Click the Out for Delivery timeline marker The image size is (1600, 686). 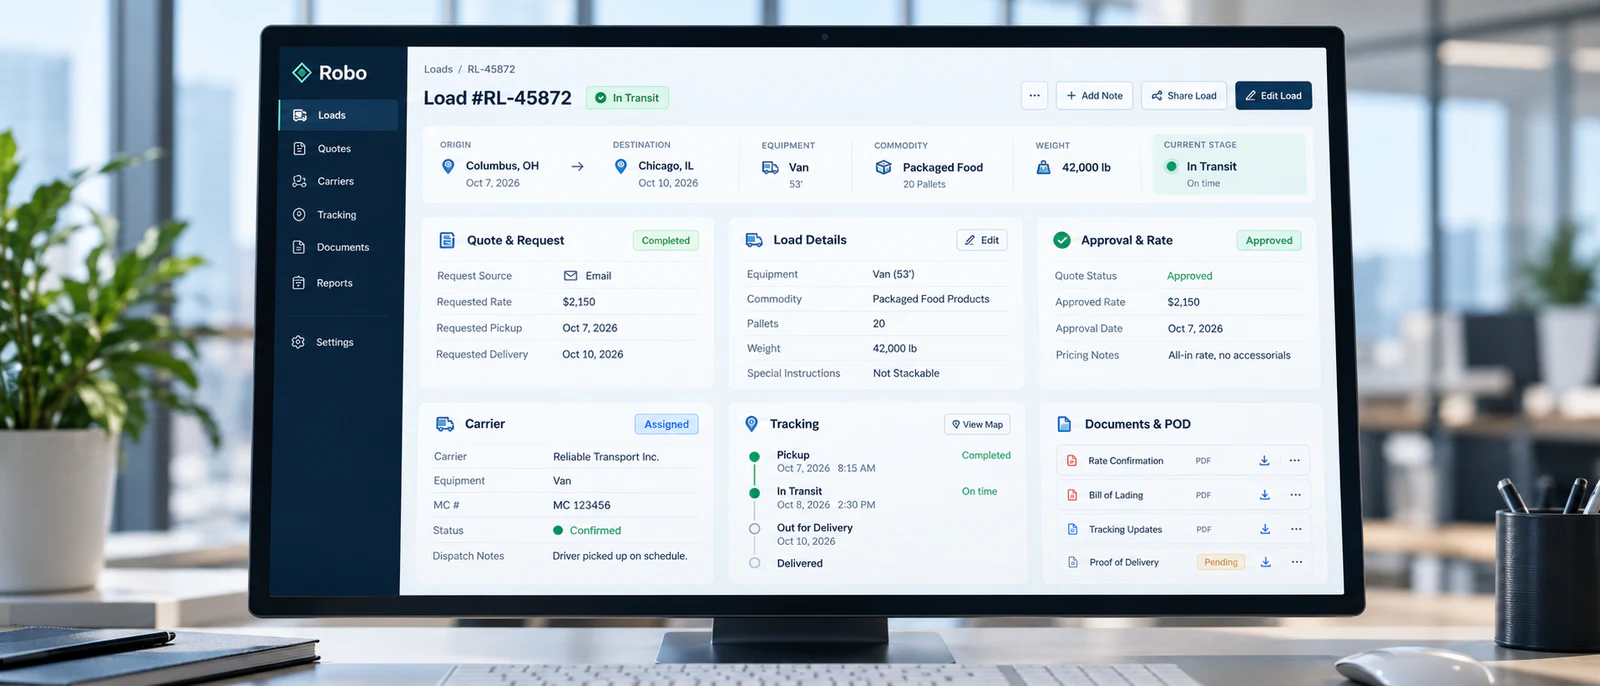[754, 529]
